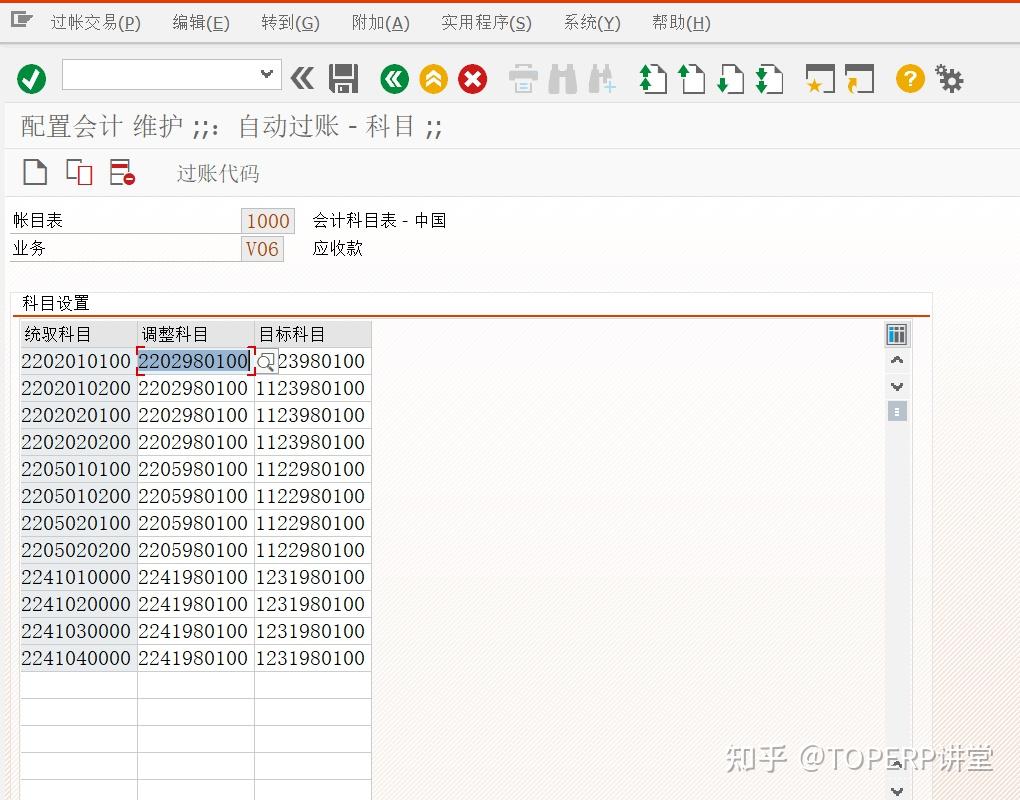Cancel the transaction with the red X icon
The image size is (1020, 800).
click(472, 79)
